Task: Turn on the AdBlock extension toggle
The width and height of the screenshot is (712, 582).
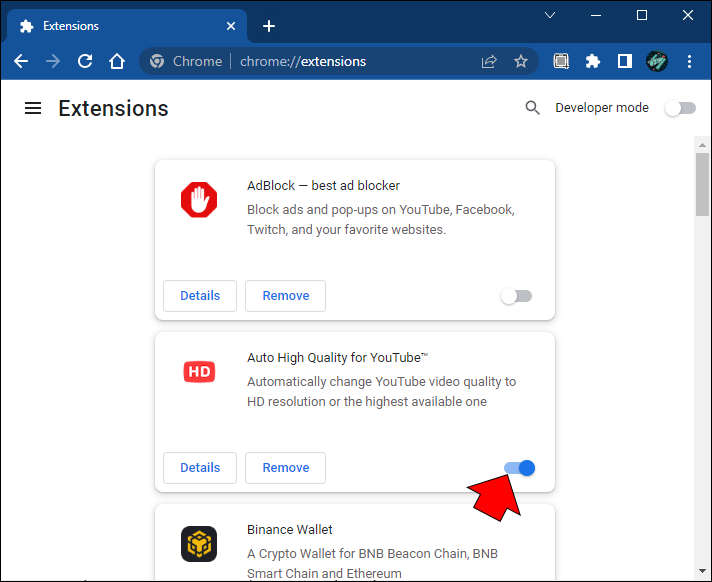Action: (516, 296)
